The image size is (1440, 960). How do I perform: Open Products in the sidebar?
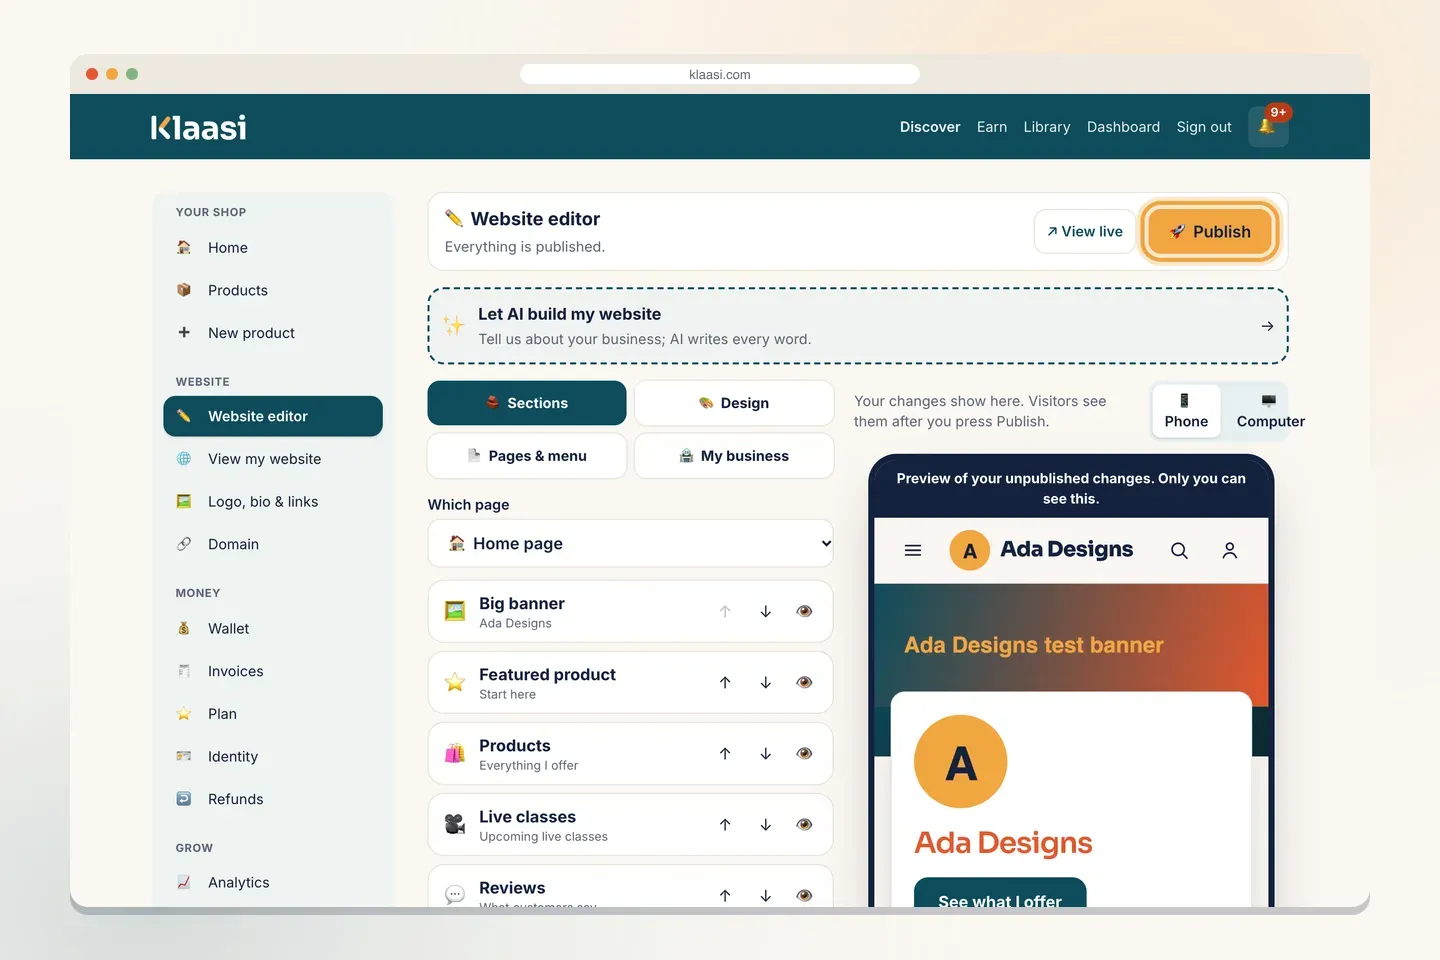click(x=273, y=290)
